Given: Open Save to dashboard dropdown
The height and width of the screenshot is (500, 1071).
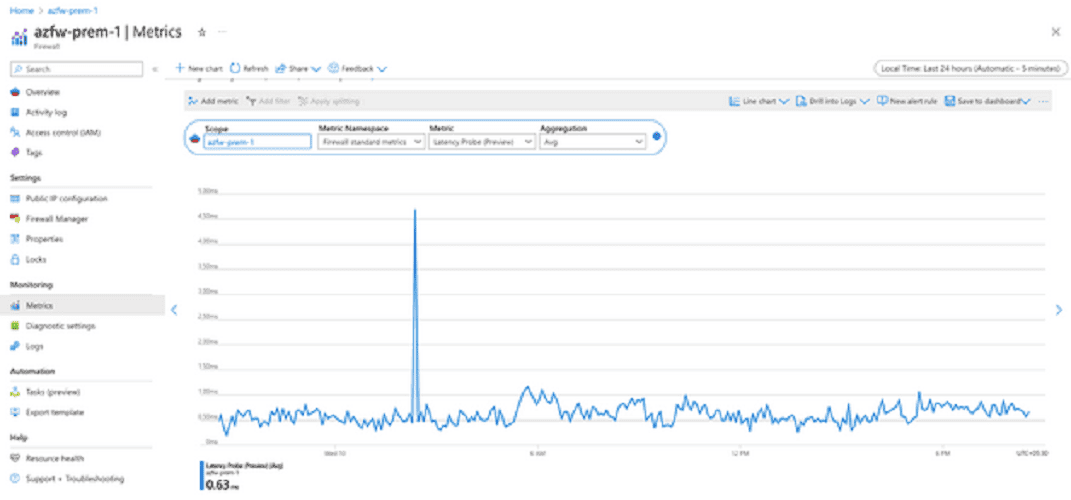Looking at the screenshot, I should [x=988, y=101].
